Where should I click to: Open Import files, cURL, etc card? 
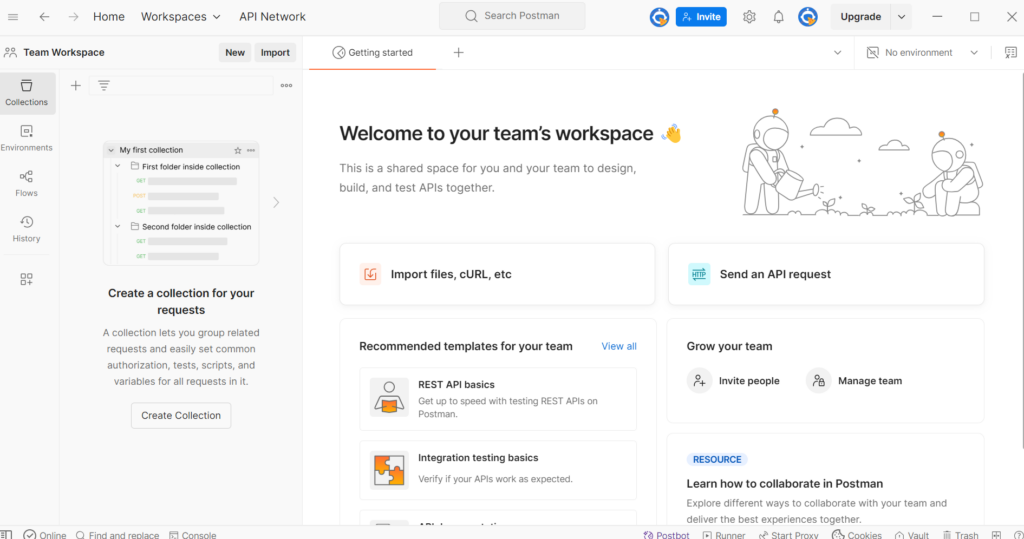point(497,274)
